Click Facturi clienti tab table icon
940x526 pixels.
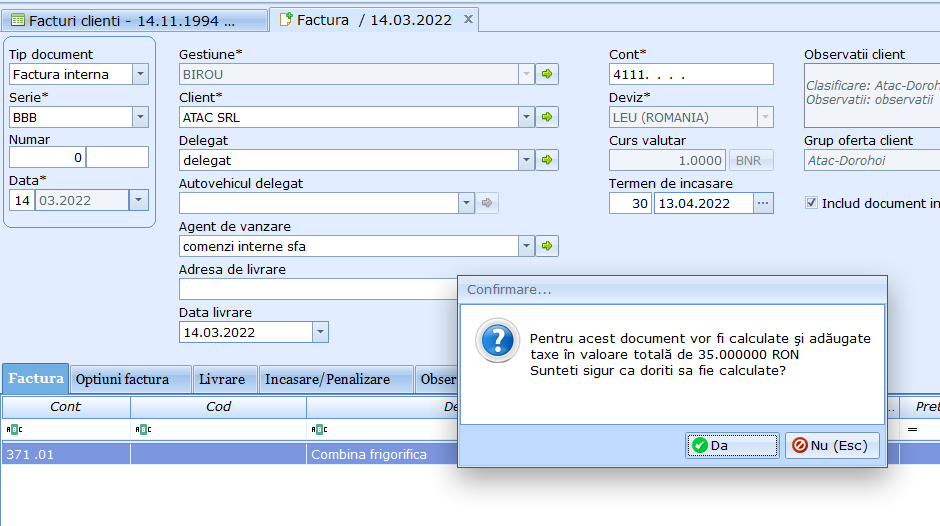18,20
